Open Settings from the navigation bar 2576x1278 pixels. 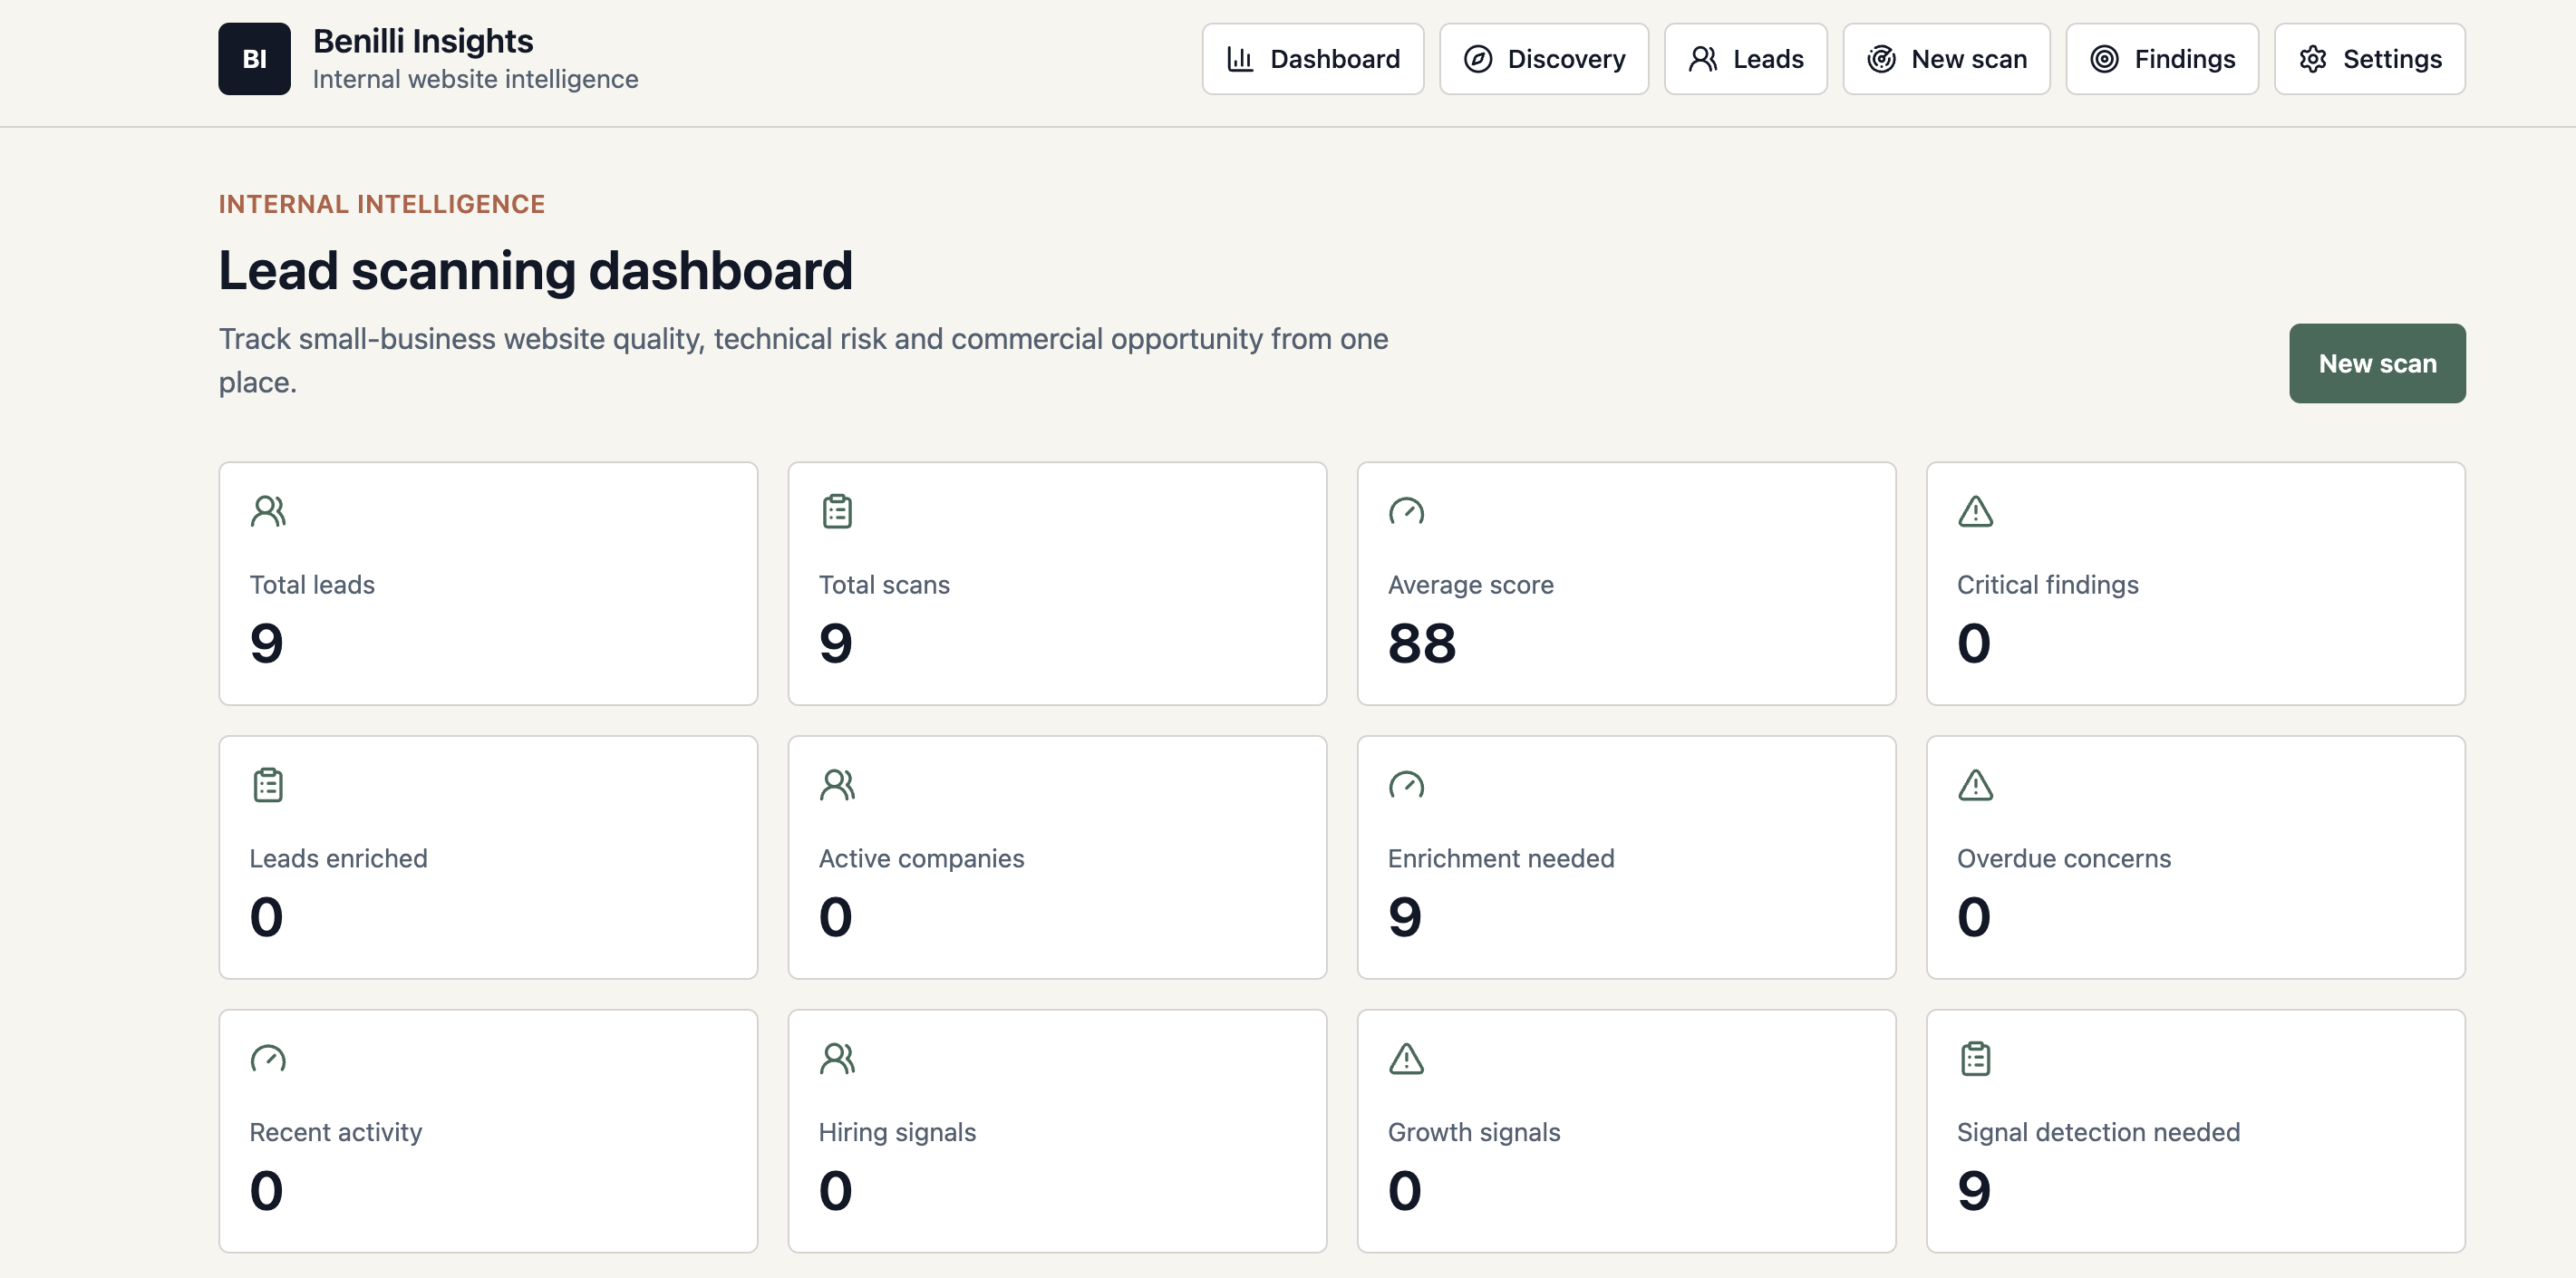[x=2369, y=59]
